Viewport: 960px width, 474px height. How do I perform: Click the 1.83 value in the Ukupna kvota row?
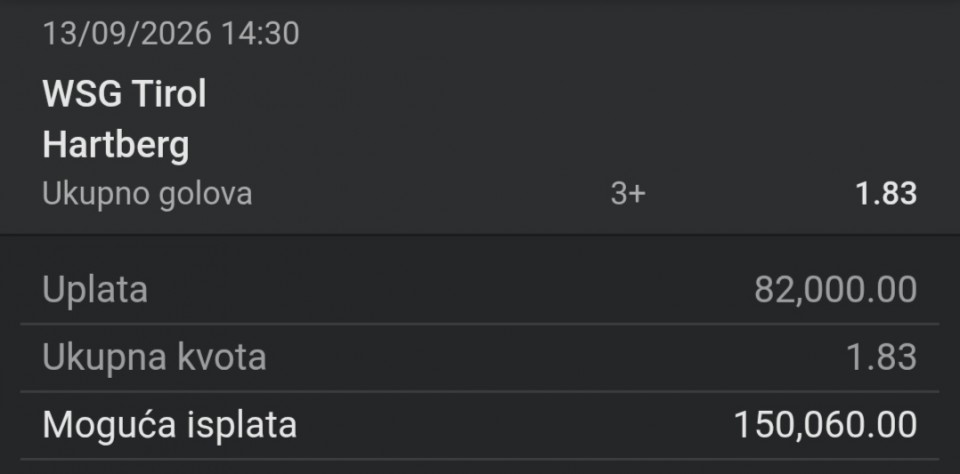882,357
